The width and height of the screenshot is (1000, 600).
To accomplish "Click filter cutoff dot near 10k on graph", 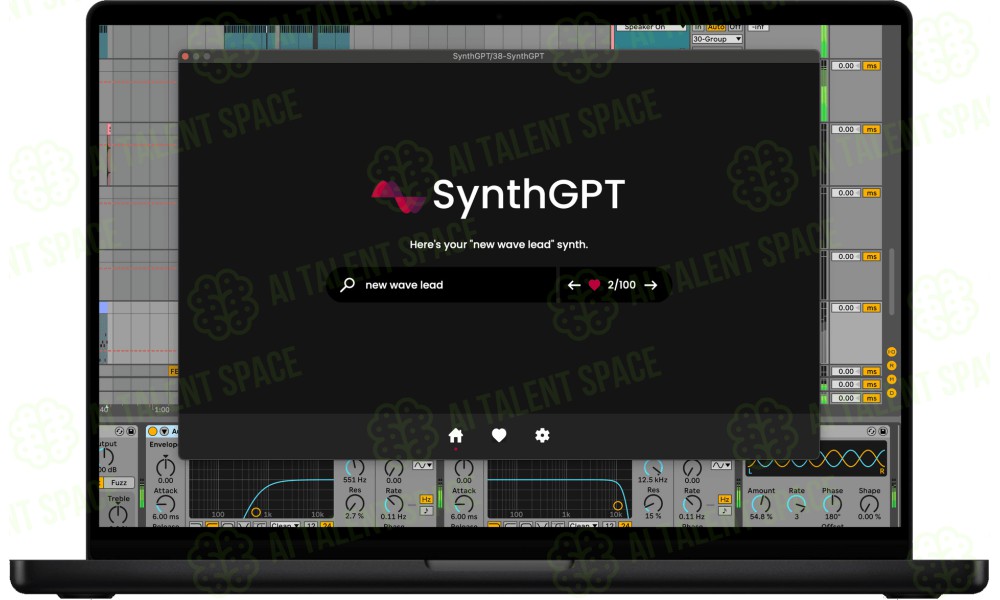I will 617,506.
